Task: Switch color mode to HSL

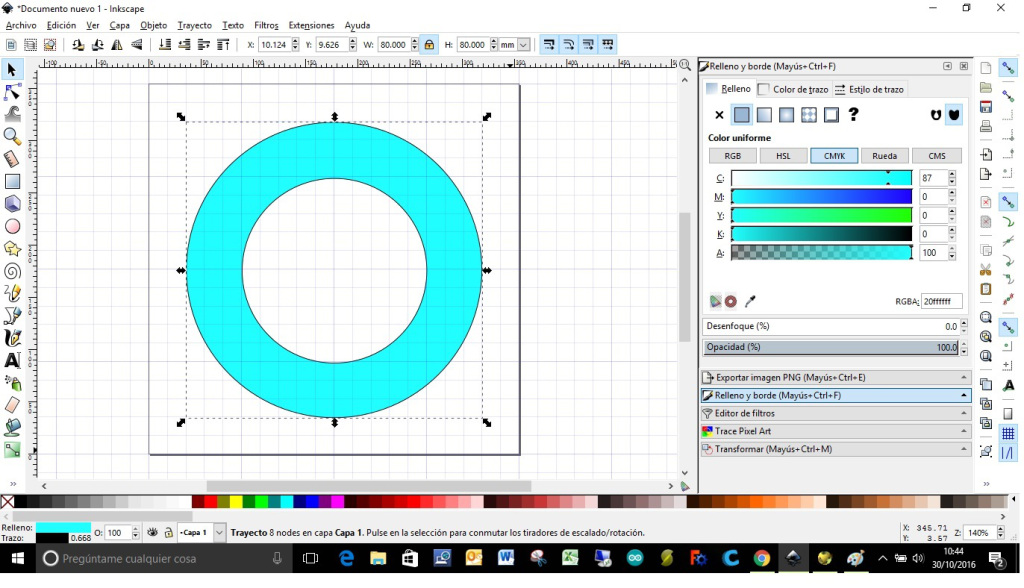Action: [783, 156]
